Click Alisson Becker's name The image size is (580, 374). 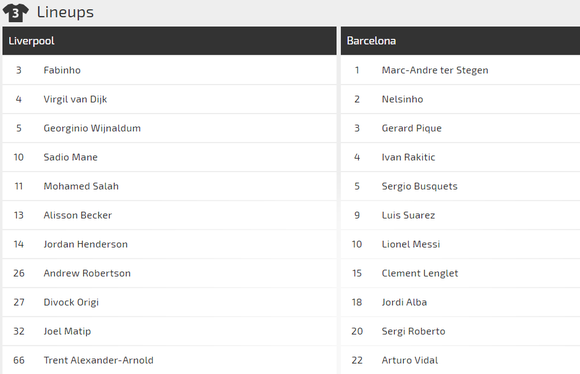pyautogui.click(x=78, y=215)
